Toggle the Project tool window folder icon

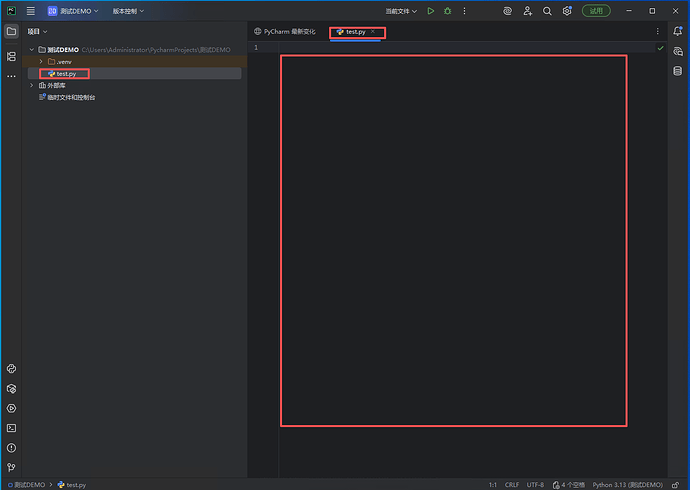coord(11,31)
